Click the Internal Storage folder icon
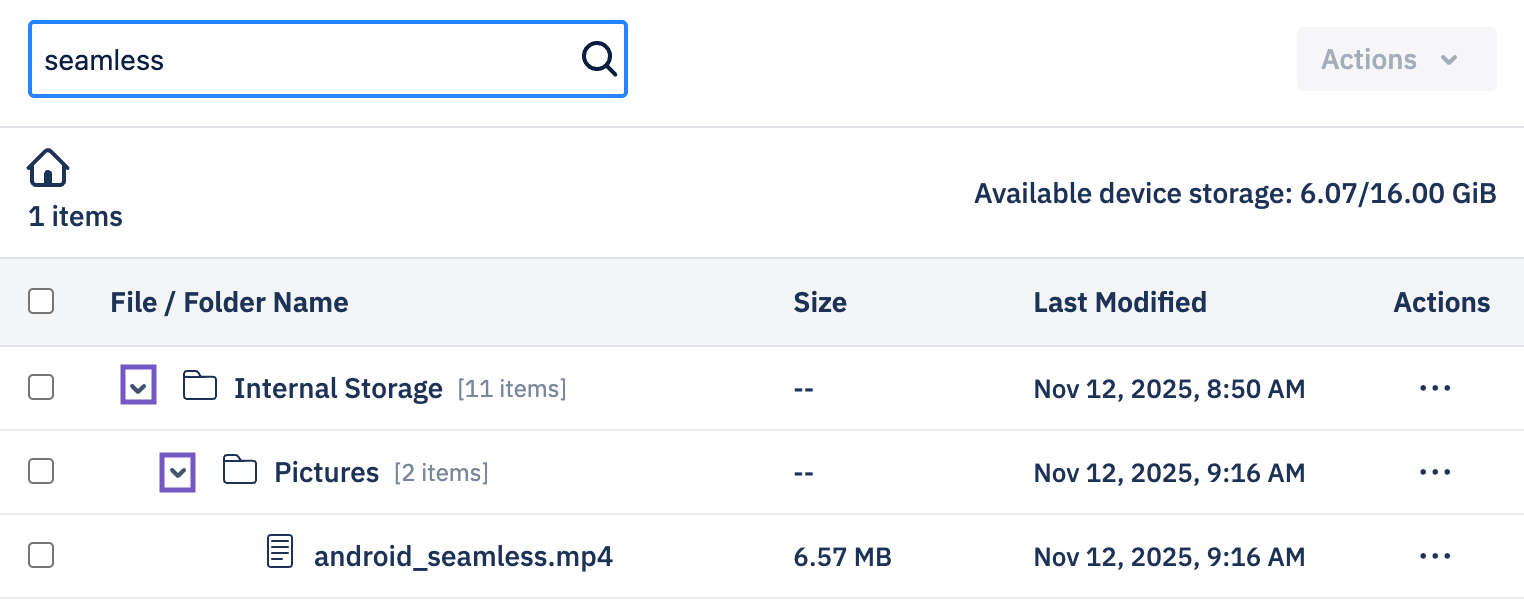The width and height of the screenshot is (1524, 616). (x=200, y=386)
